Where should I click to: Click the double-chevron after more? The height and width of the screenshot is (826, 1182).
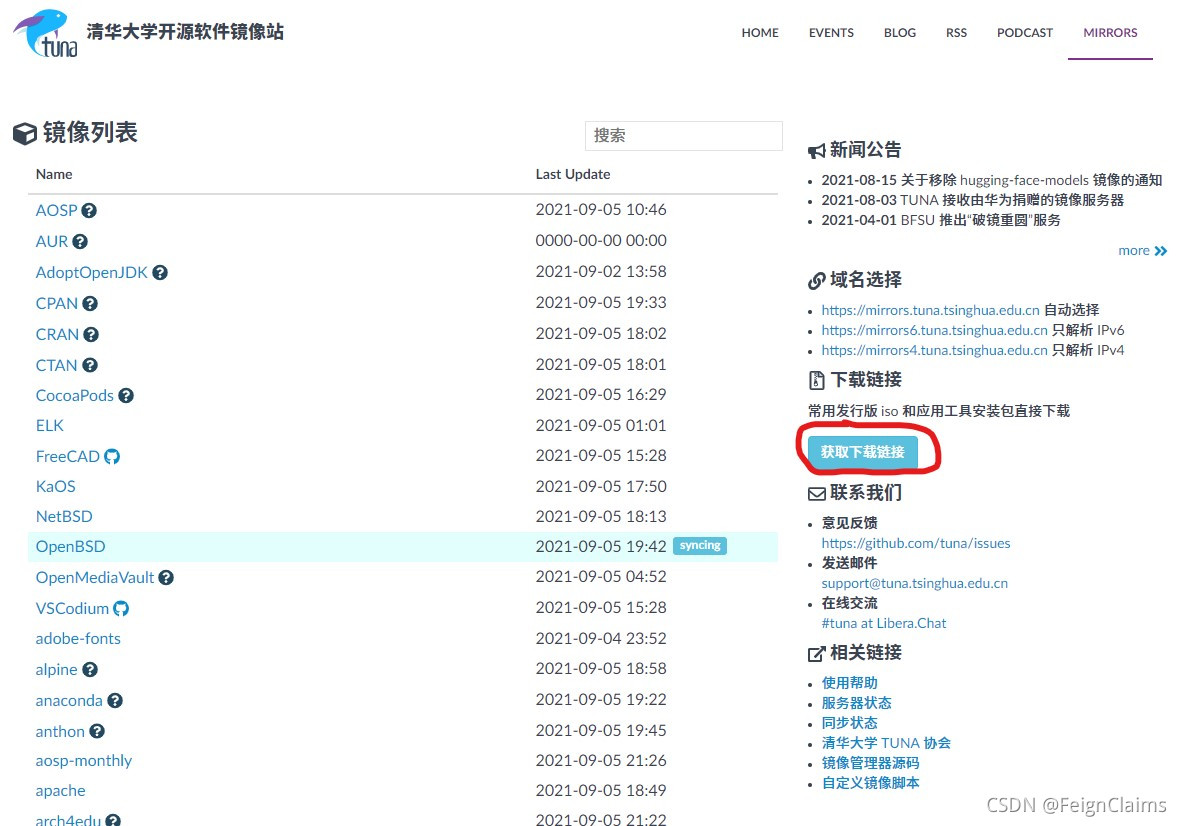click(1161, 251)
